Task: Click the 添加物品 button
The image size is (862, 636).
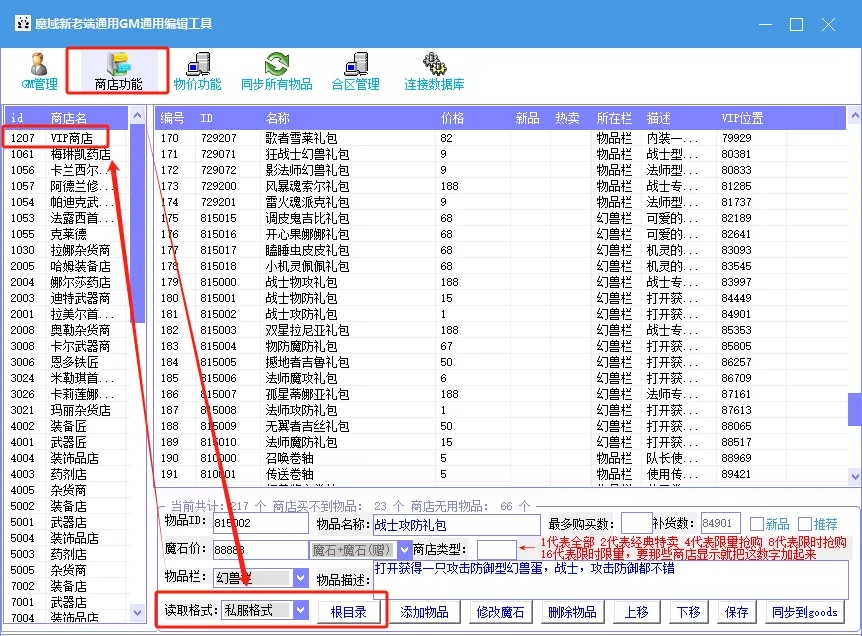Action: [x=424, y=612]
